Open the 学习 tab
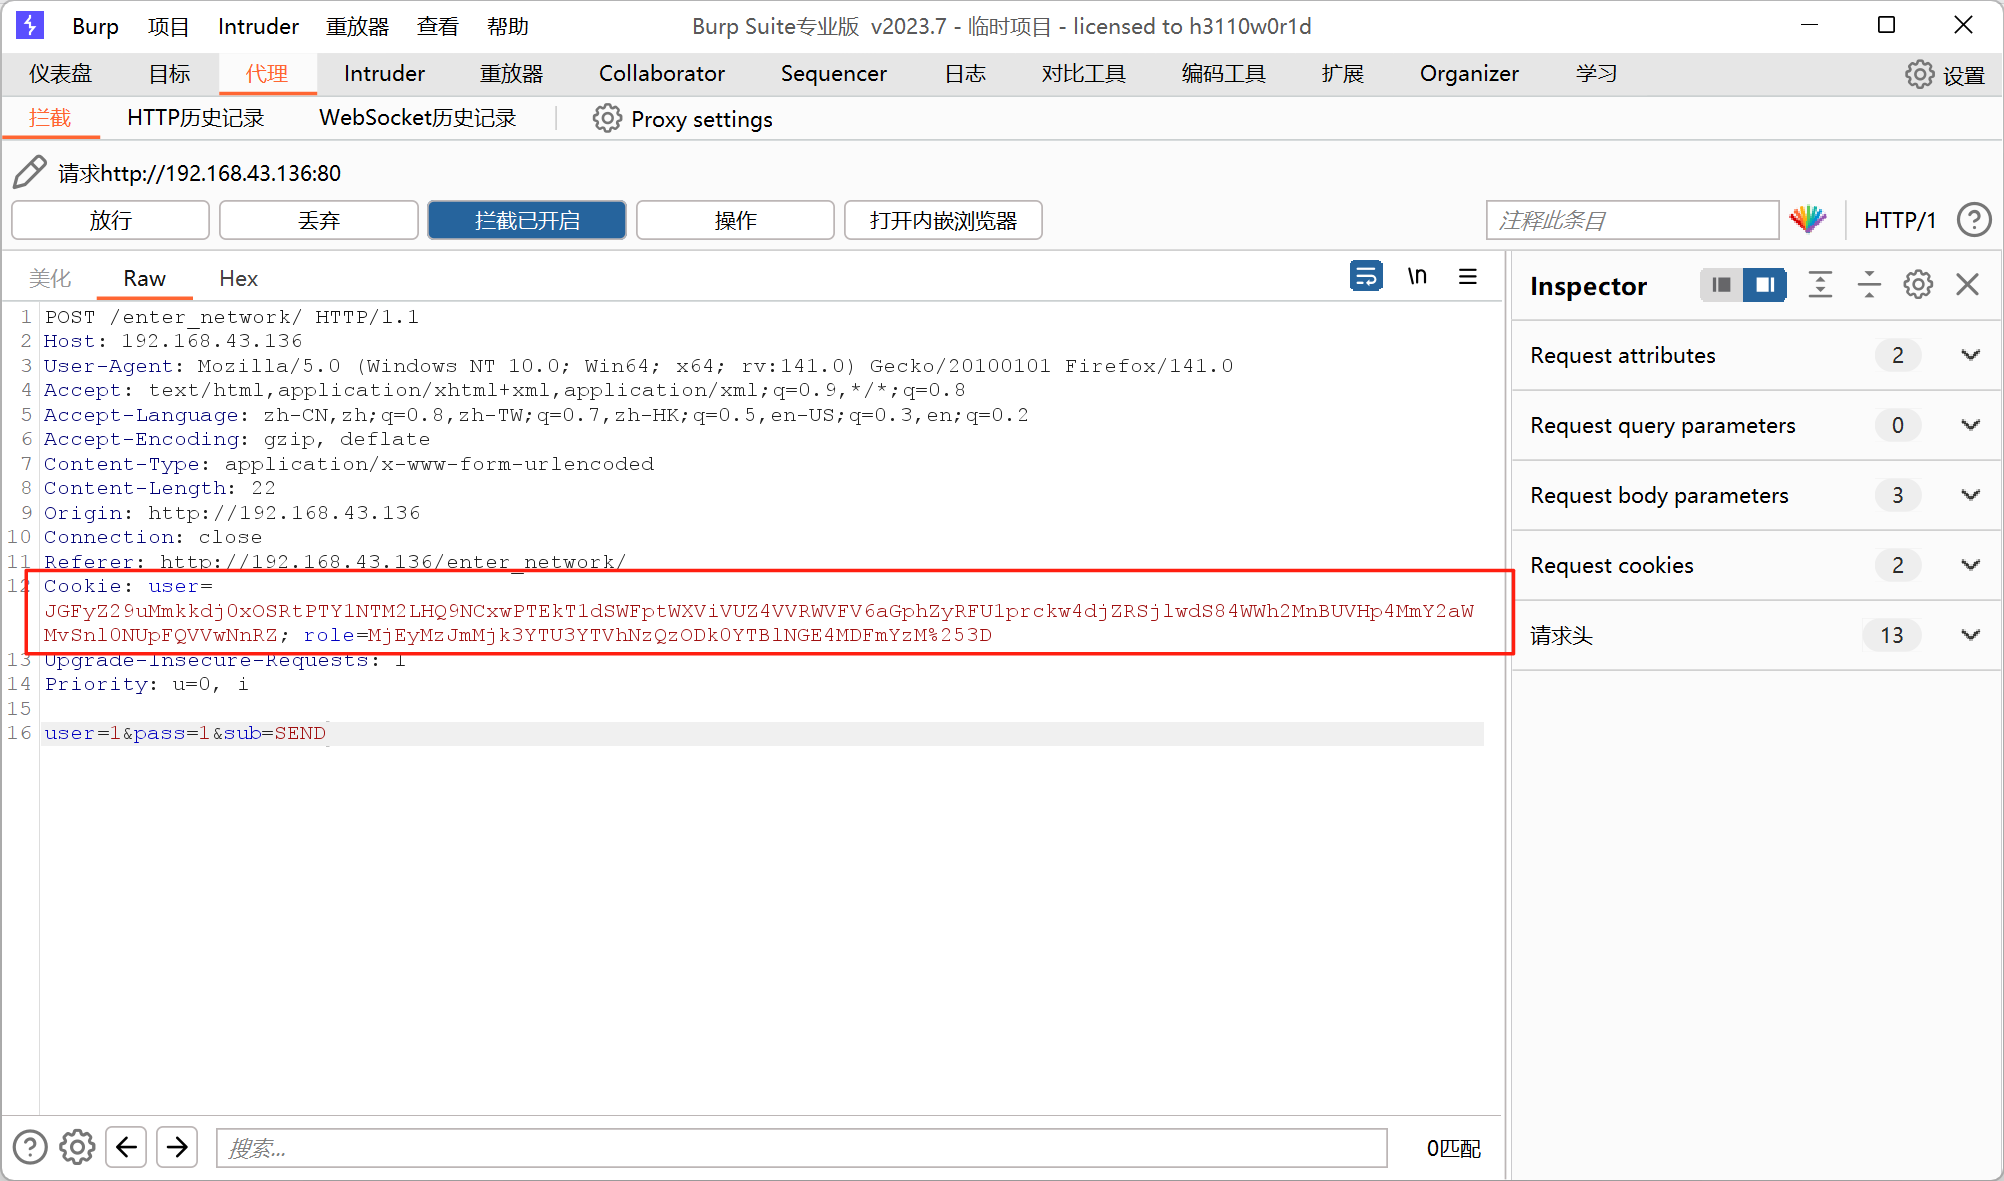This screenshot has width=2004, height=1181. 1596,74
